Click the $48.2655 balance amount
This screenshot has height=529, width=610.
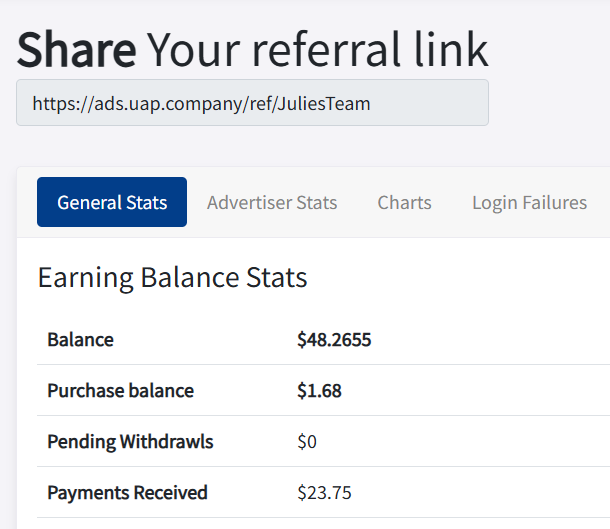[x=334, y=340]
